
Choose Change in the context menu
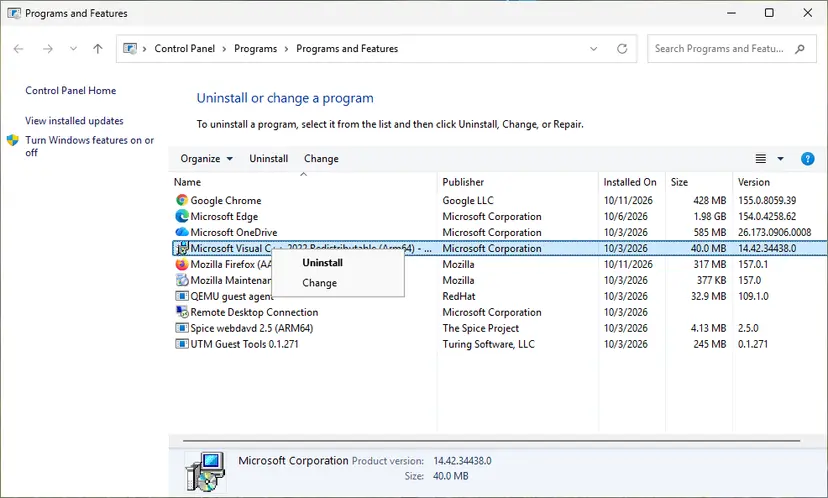click(319, 283)
